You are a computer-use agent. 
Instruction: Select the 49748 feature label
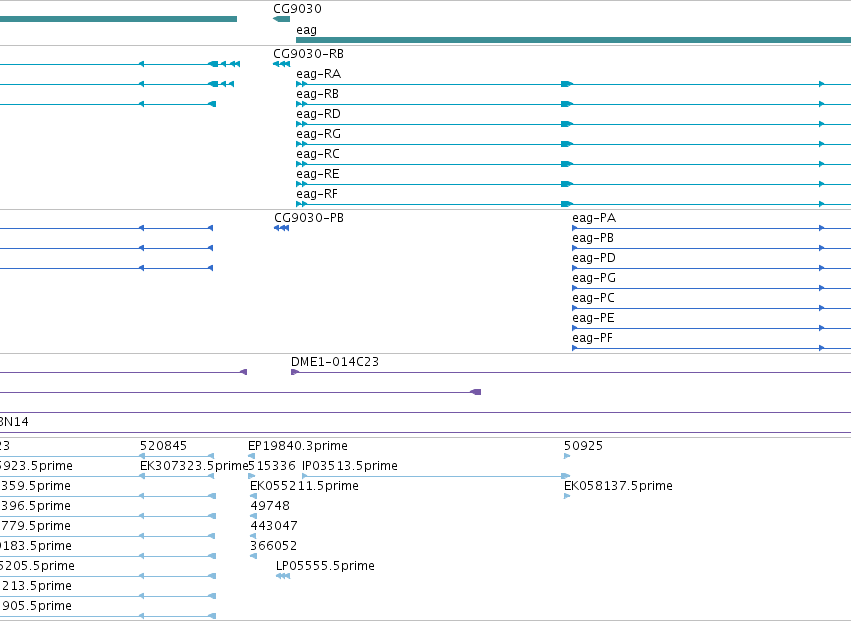point(270,506)
